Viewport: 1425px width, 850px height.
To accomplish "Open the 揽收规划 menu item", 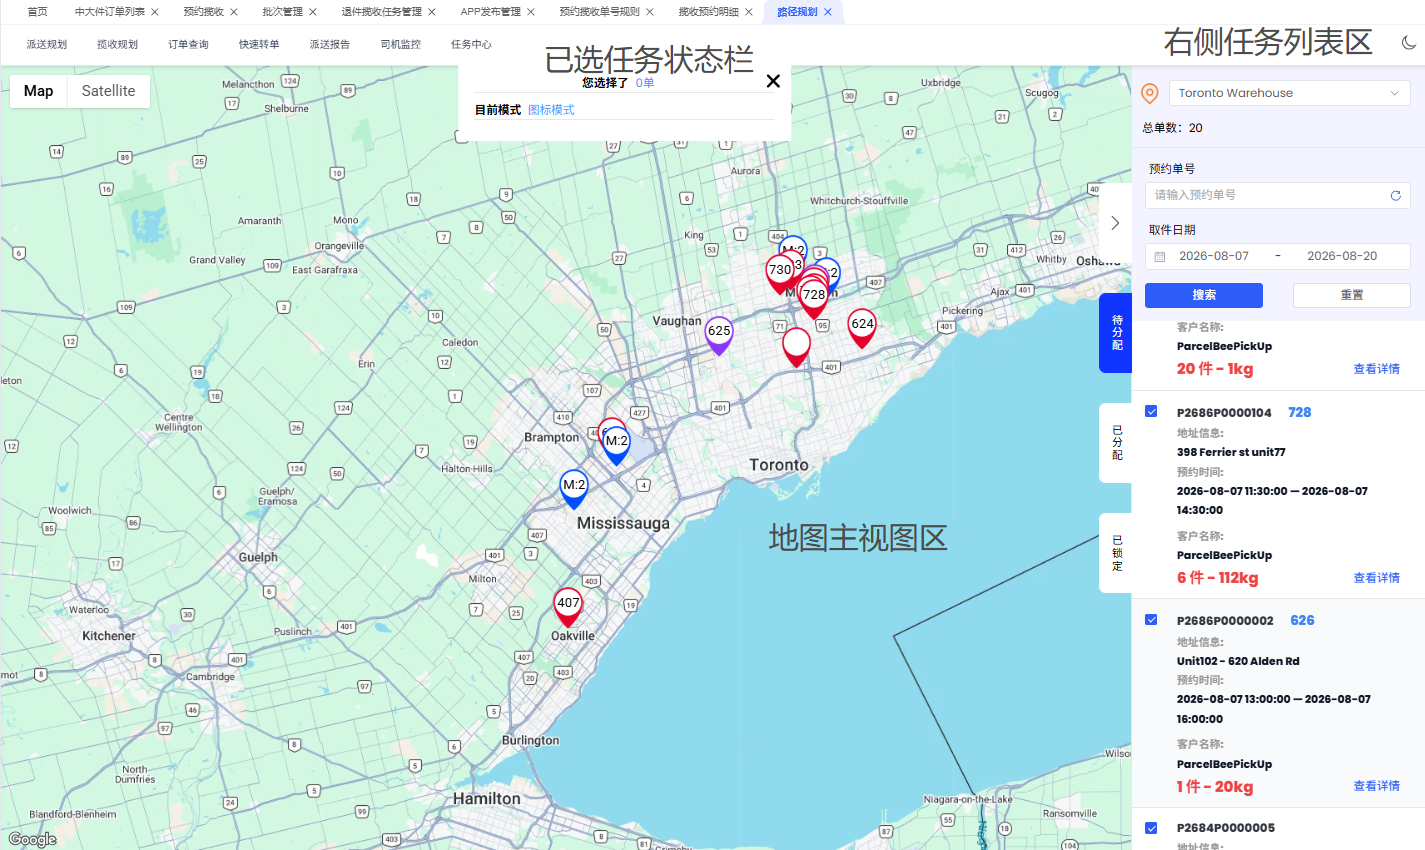I will 117,44.
